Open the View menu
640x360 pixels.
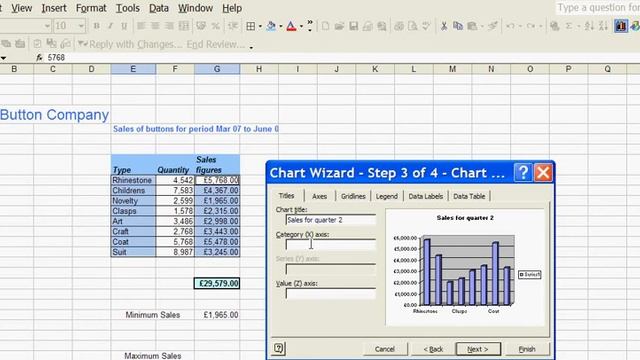(x=21, y=8)
